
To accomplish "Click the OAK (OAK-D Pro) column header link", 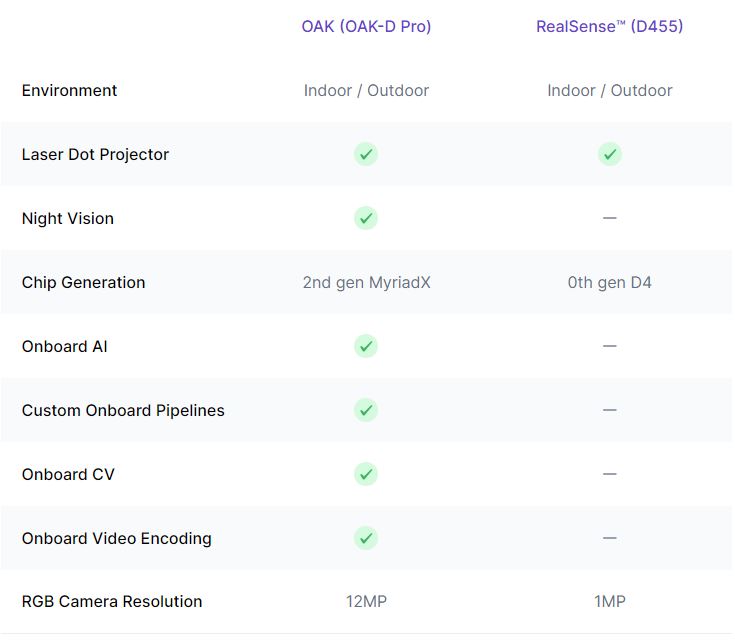I will [366, 27].
